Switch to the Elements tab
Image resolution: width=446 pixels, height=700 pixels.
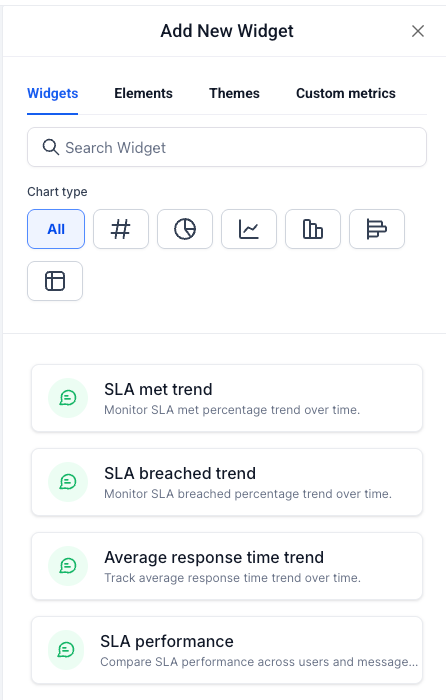tap(143, 93)
